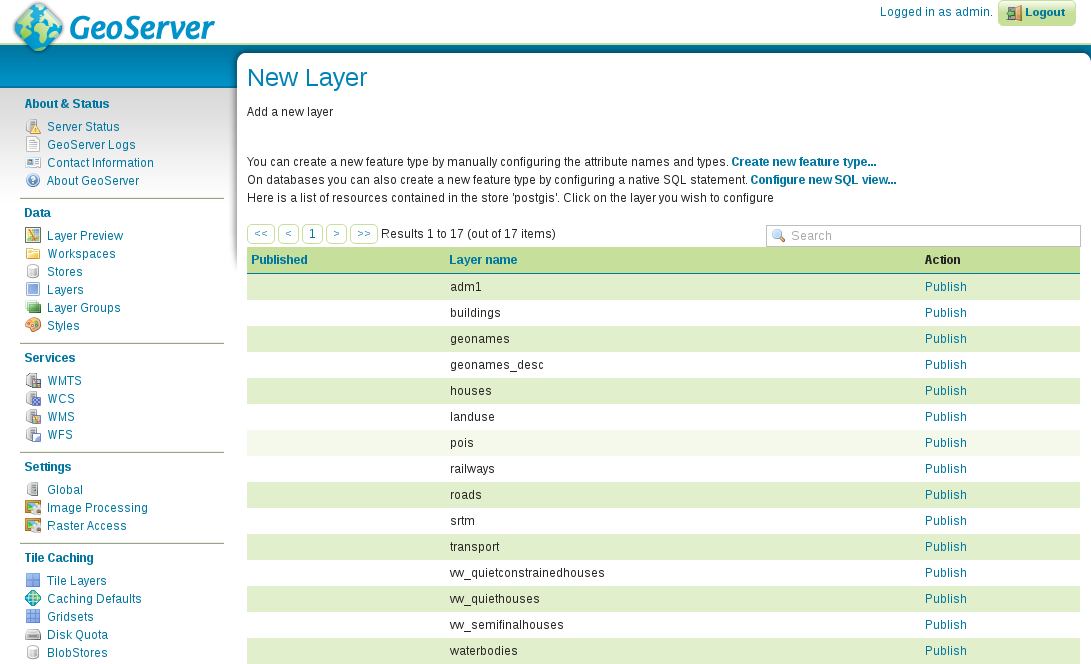Click the Disk Quota drive icon
Image resolution: width=1091 pixels, height=664 pixels.
pyautogui.click(x=33, y=635)
